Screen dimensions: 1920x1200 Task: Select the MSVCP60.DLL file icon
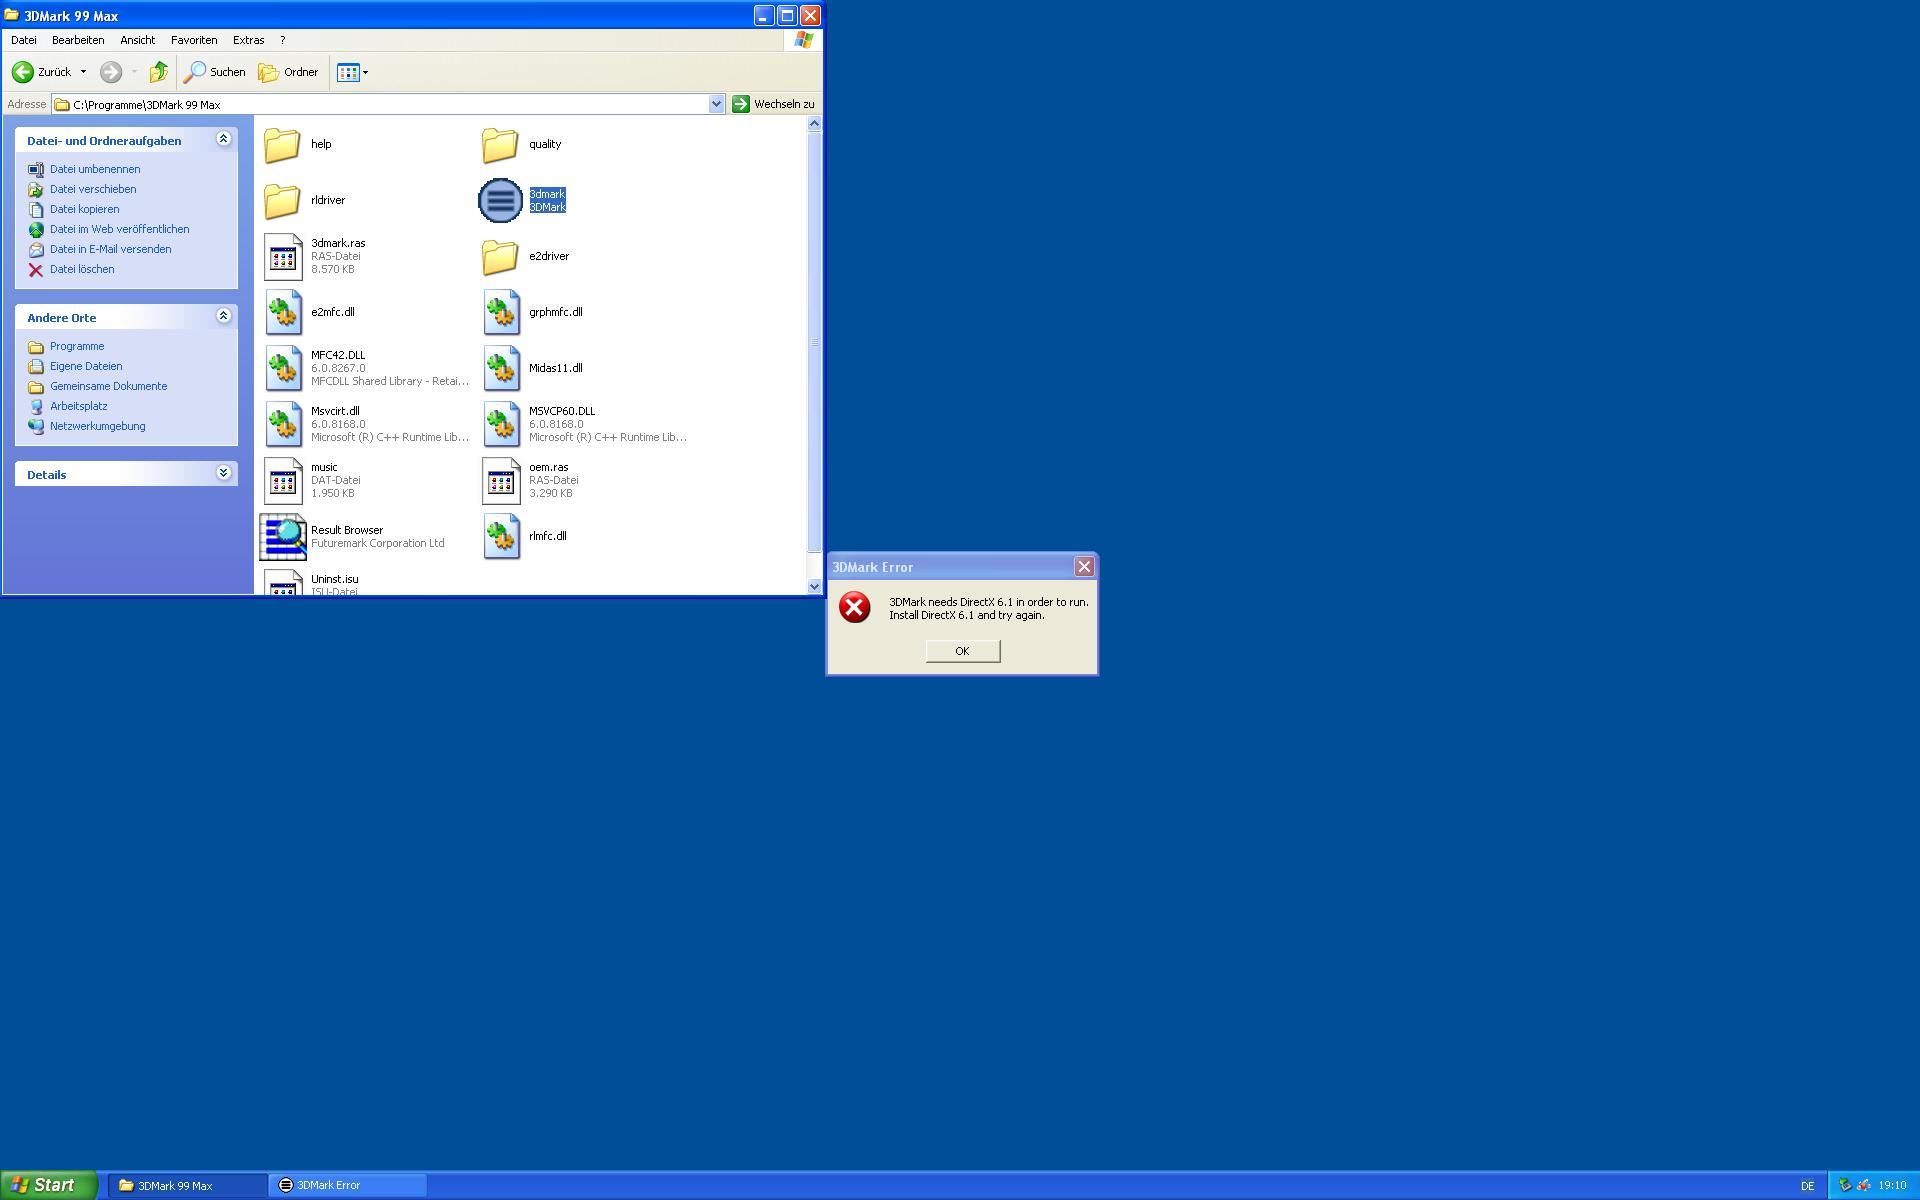click(x=501, y=425)
